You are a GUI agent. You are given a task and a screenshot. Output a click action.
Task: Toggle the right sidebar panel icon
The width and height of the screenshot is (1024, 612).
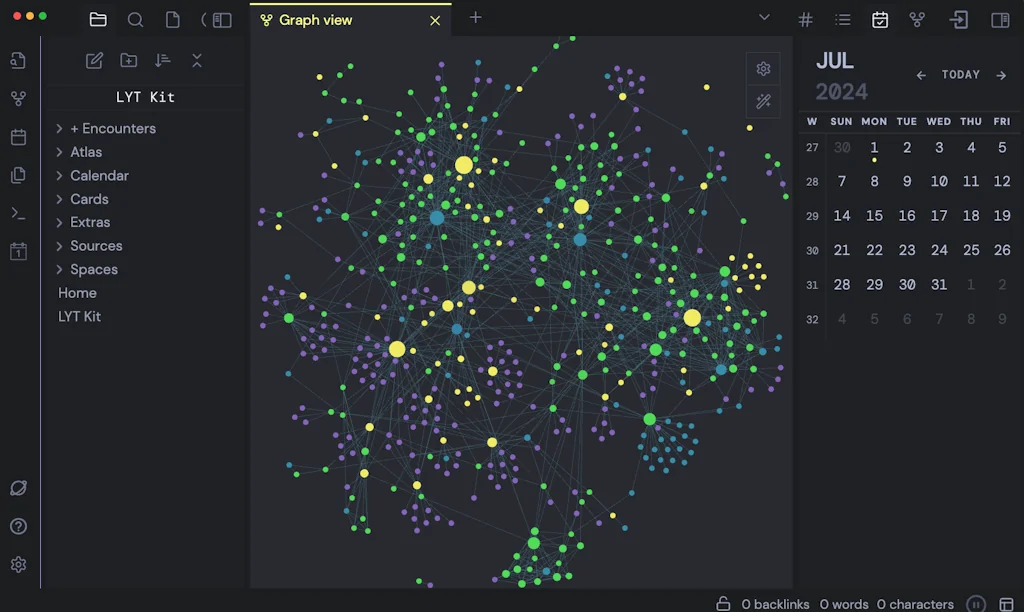coord(1000,20)
